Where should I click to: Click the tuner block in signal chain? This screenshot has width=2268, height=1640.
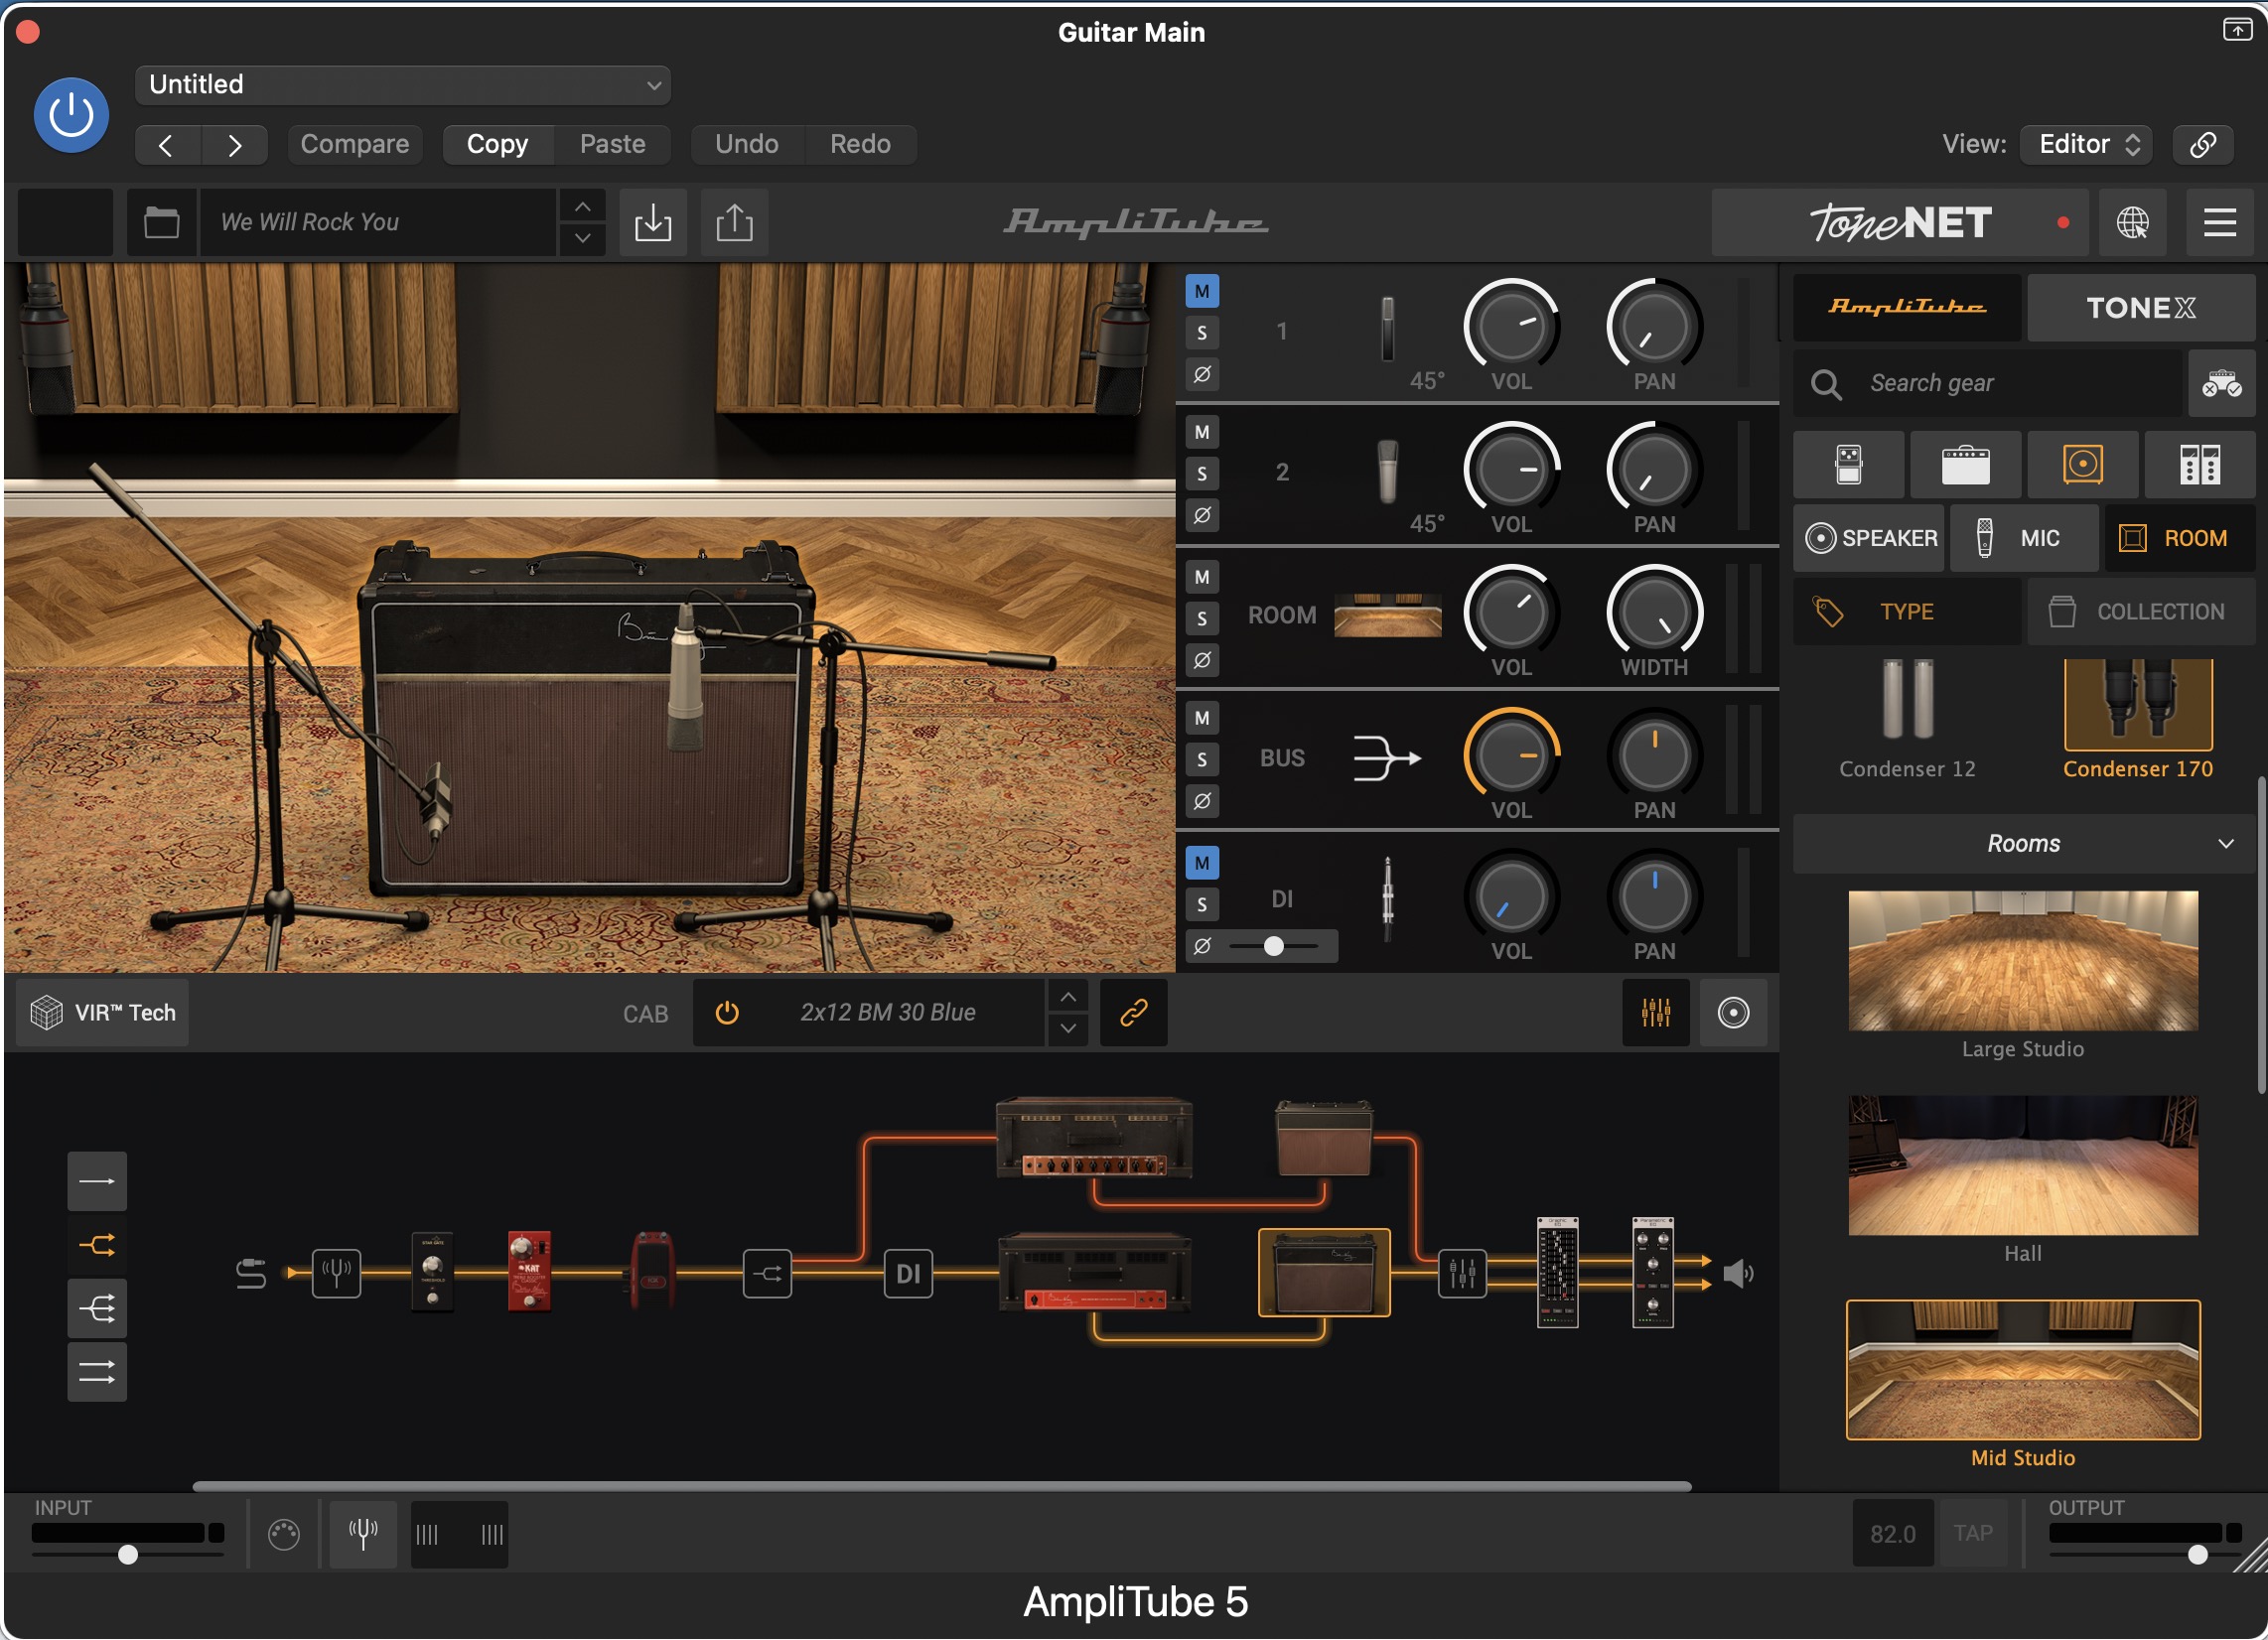[336, 1273]
